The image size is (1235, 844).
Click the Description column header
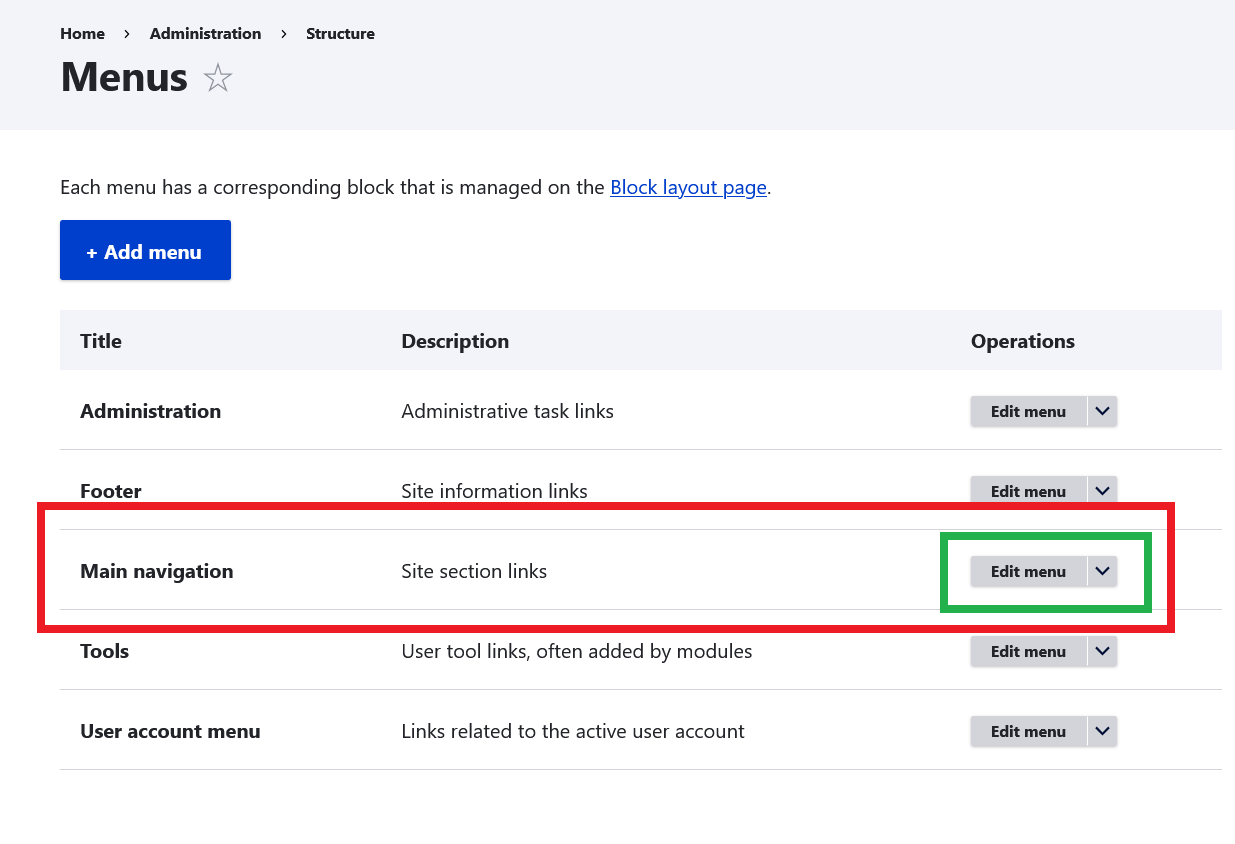pyautogui.click(x=455, y=341)
